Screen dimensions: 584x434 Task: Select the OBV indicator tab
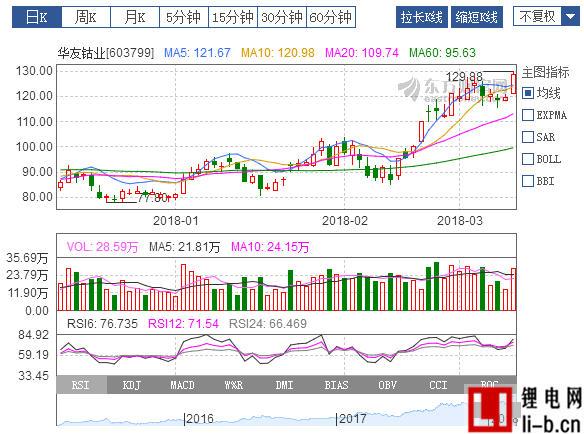point(387,385)
